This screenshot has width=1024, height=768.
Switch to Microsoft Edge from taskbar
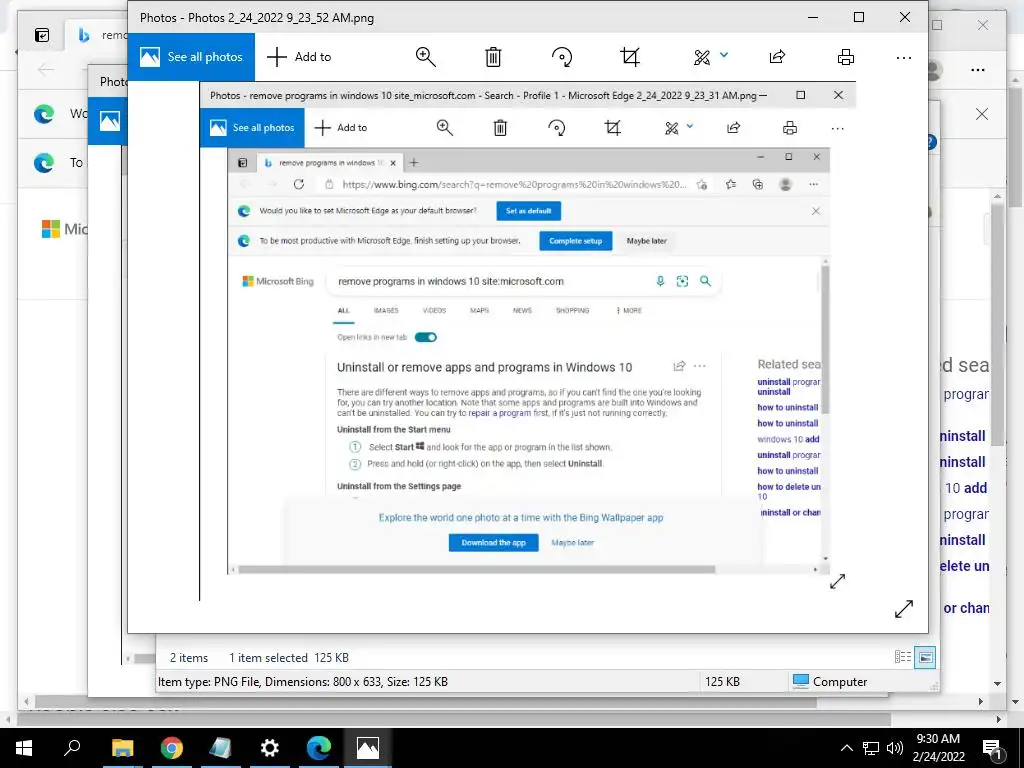coord(319,748)
